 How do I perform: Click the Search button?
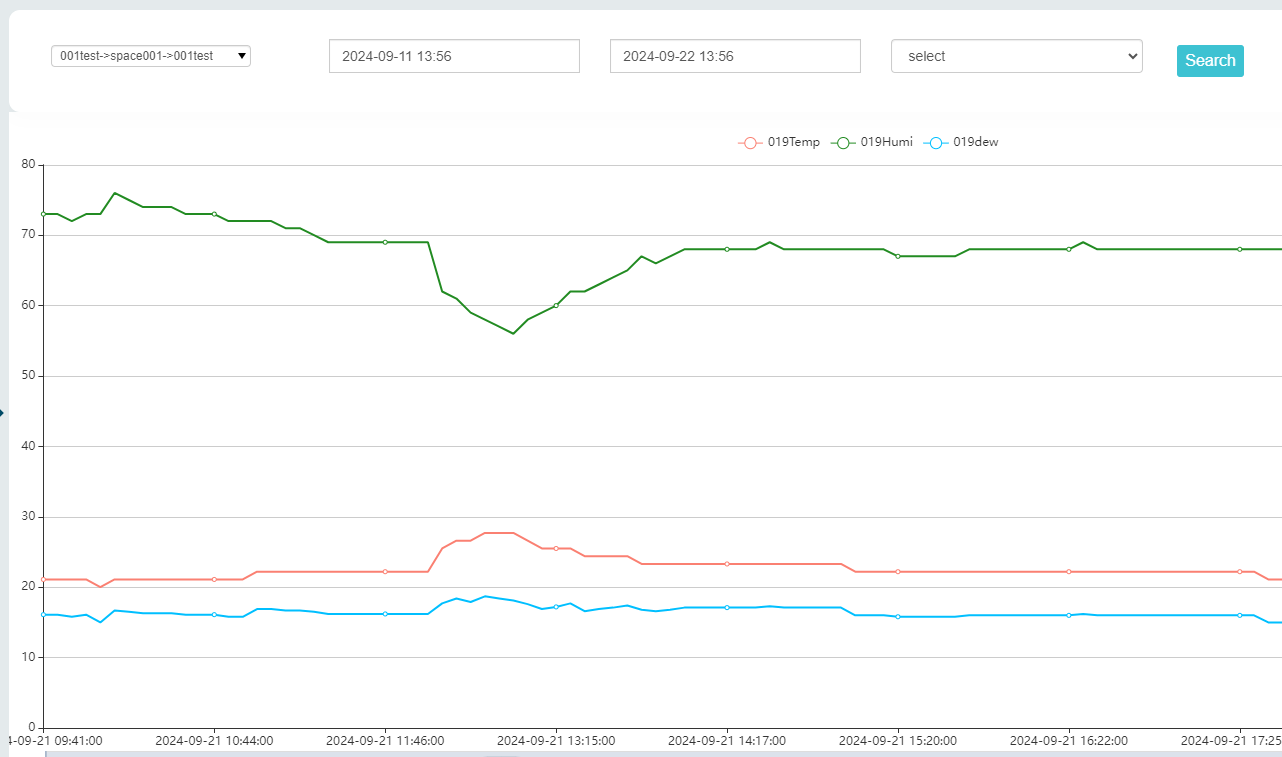(x=1209, y=60)
